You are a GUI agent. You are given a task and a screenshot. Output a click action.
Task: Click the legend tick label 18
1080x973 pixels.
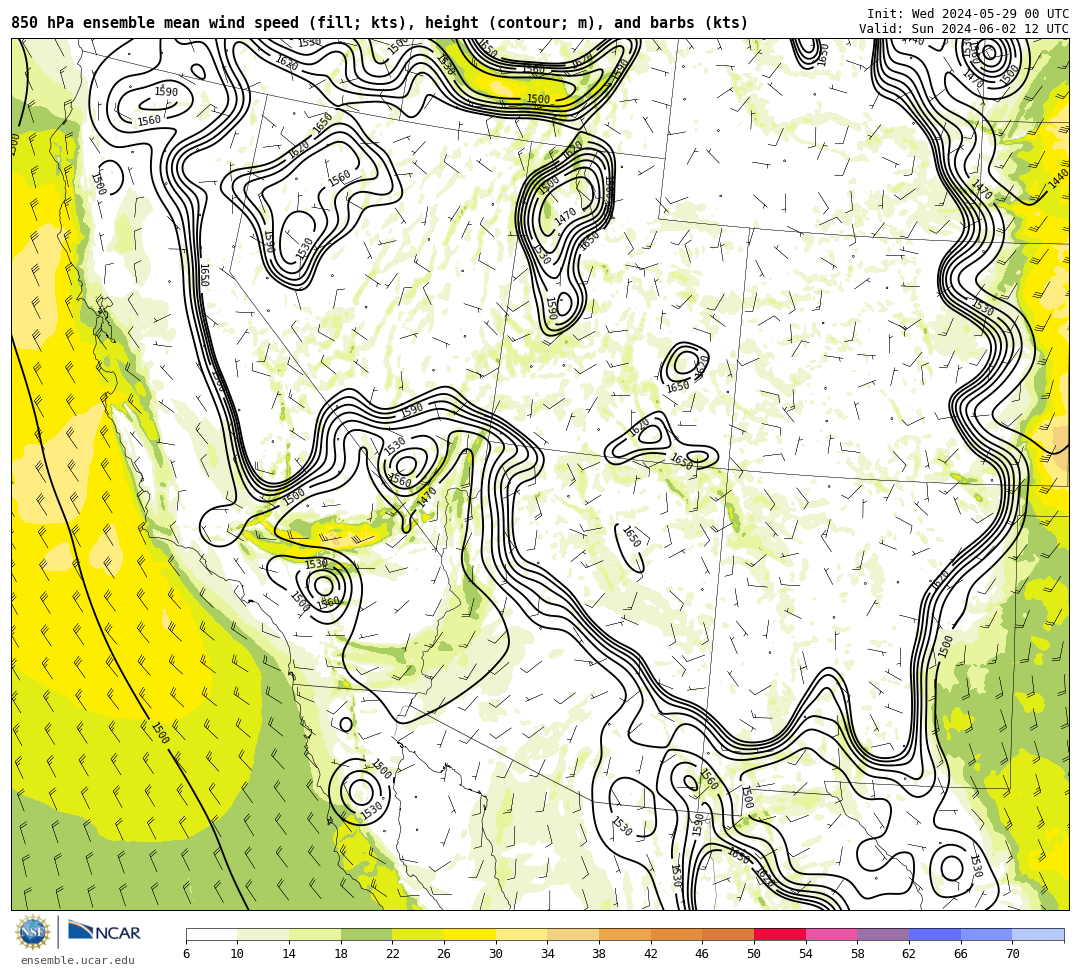point(341,954)
